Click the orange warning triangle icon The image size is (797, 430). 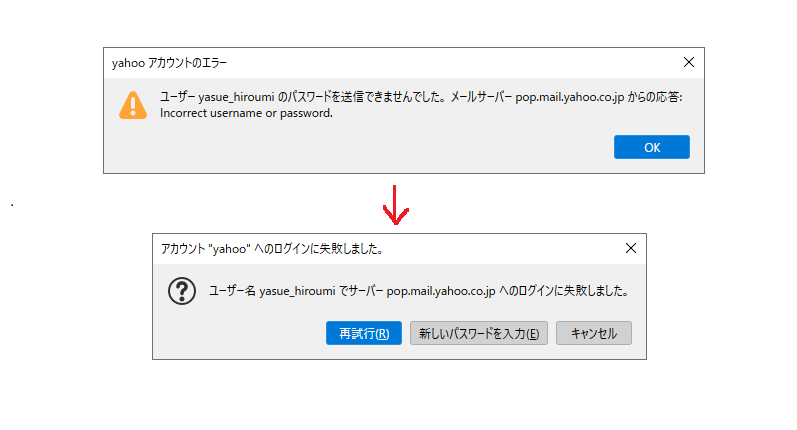point(132,105)
